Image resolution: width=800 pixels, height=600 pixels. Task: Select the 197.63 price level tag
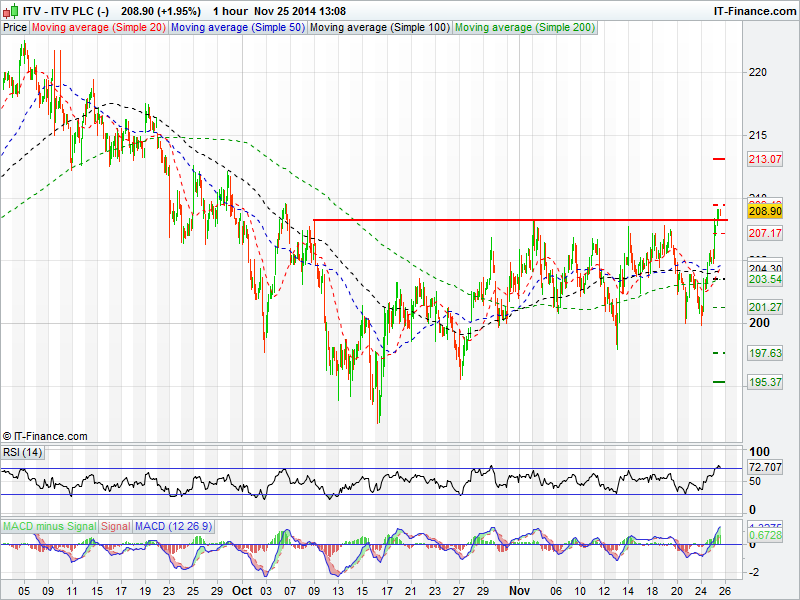[764, 354]
